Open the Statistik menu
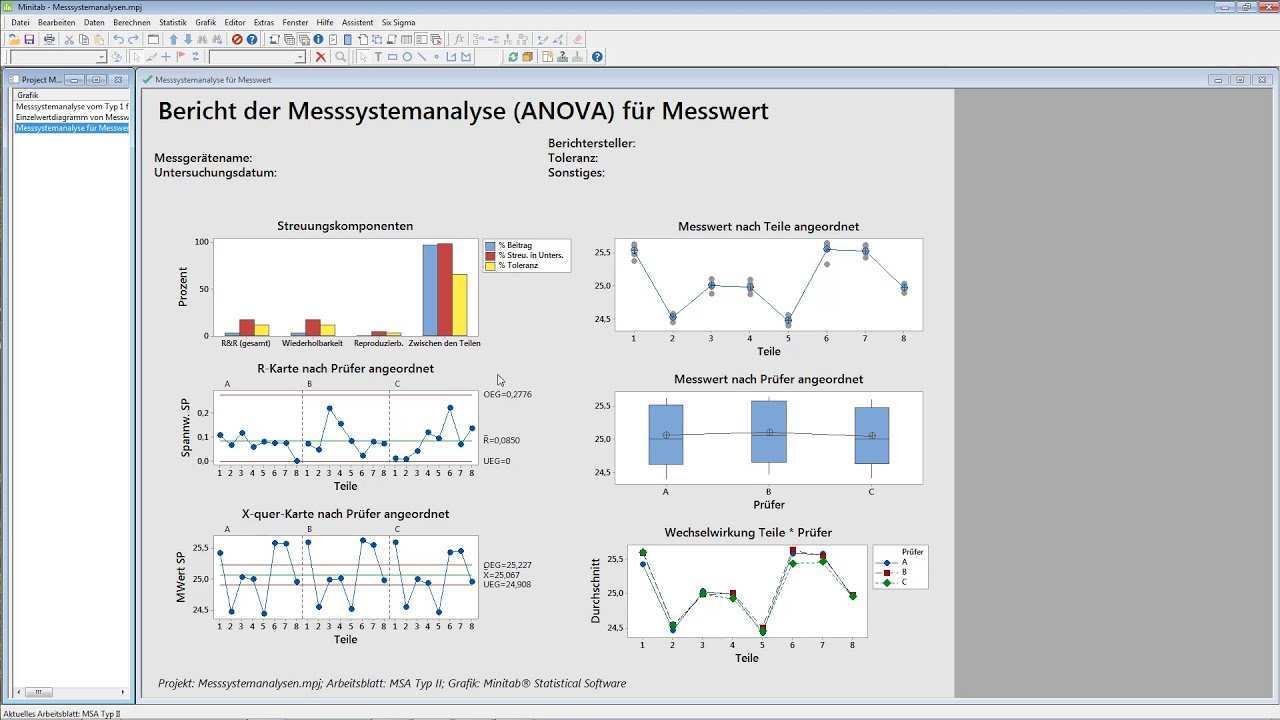 tap(172, 22)
